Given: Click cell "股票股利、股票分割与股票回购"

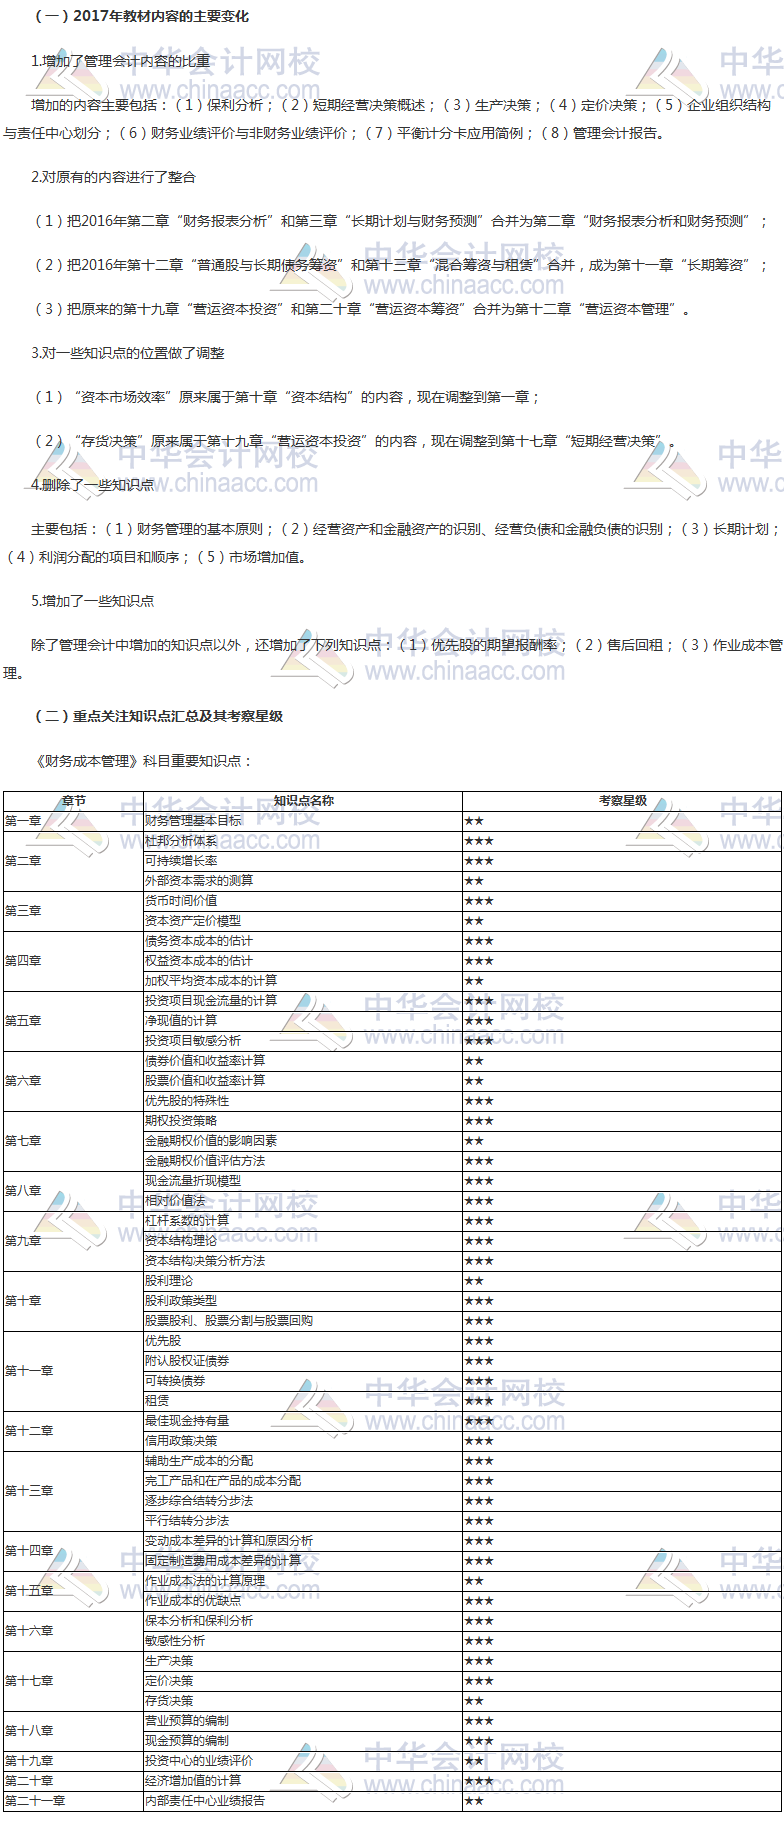Looking at the screenshot, I should [303, 1321].
